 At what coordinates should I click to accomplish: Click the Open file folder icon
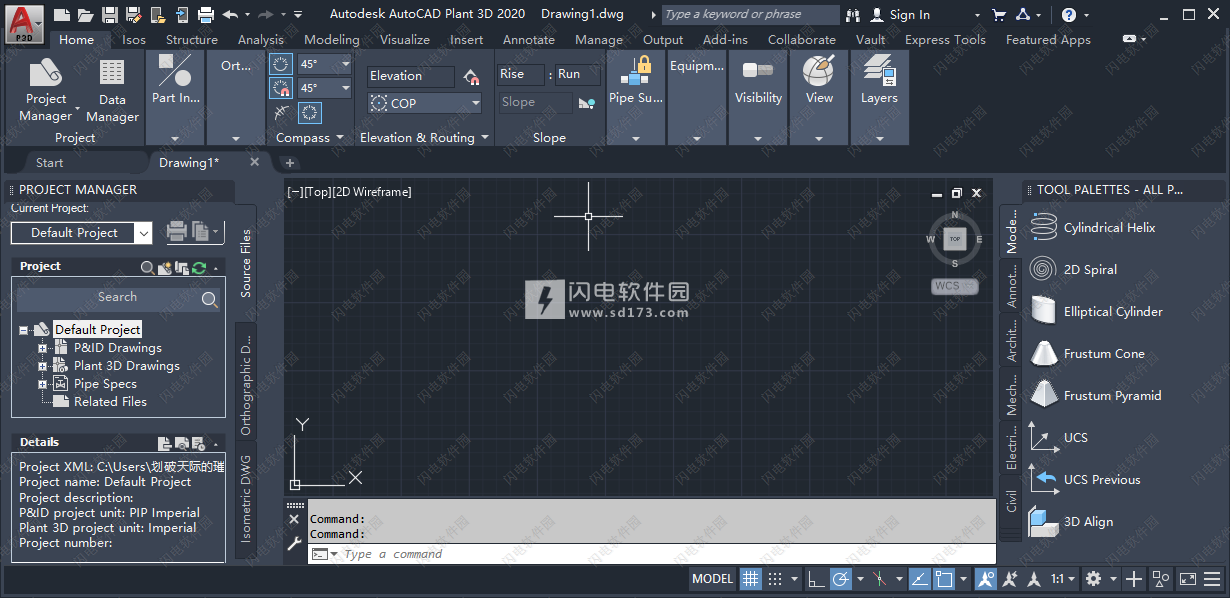tap(86, 15)
